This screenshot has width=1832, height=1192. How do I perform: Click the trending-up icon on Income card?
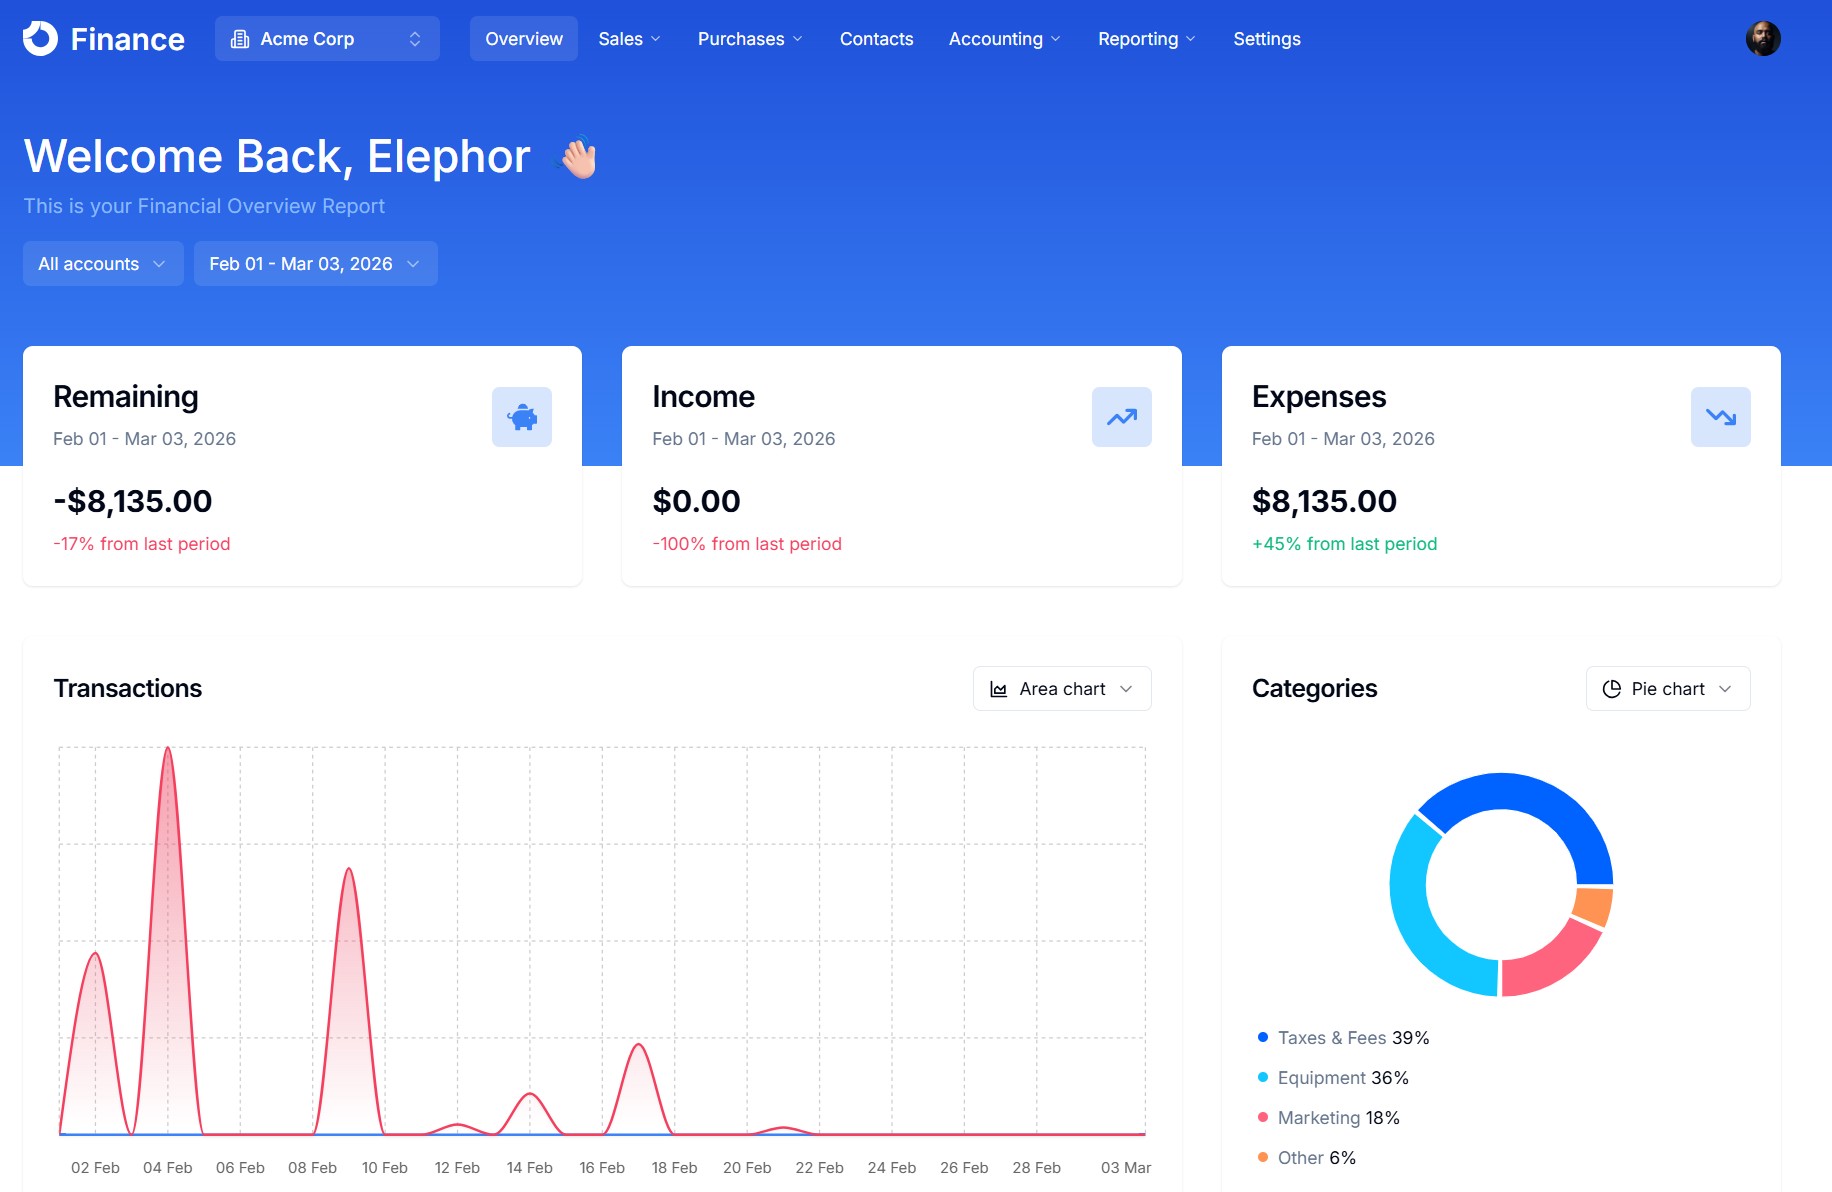[1121, 416]
